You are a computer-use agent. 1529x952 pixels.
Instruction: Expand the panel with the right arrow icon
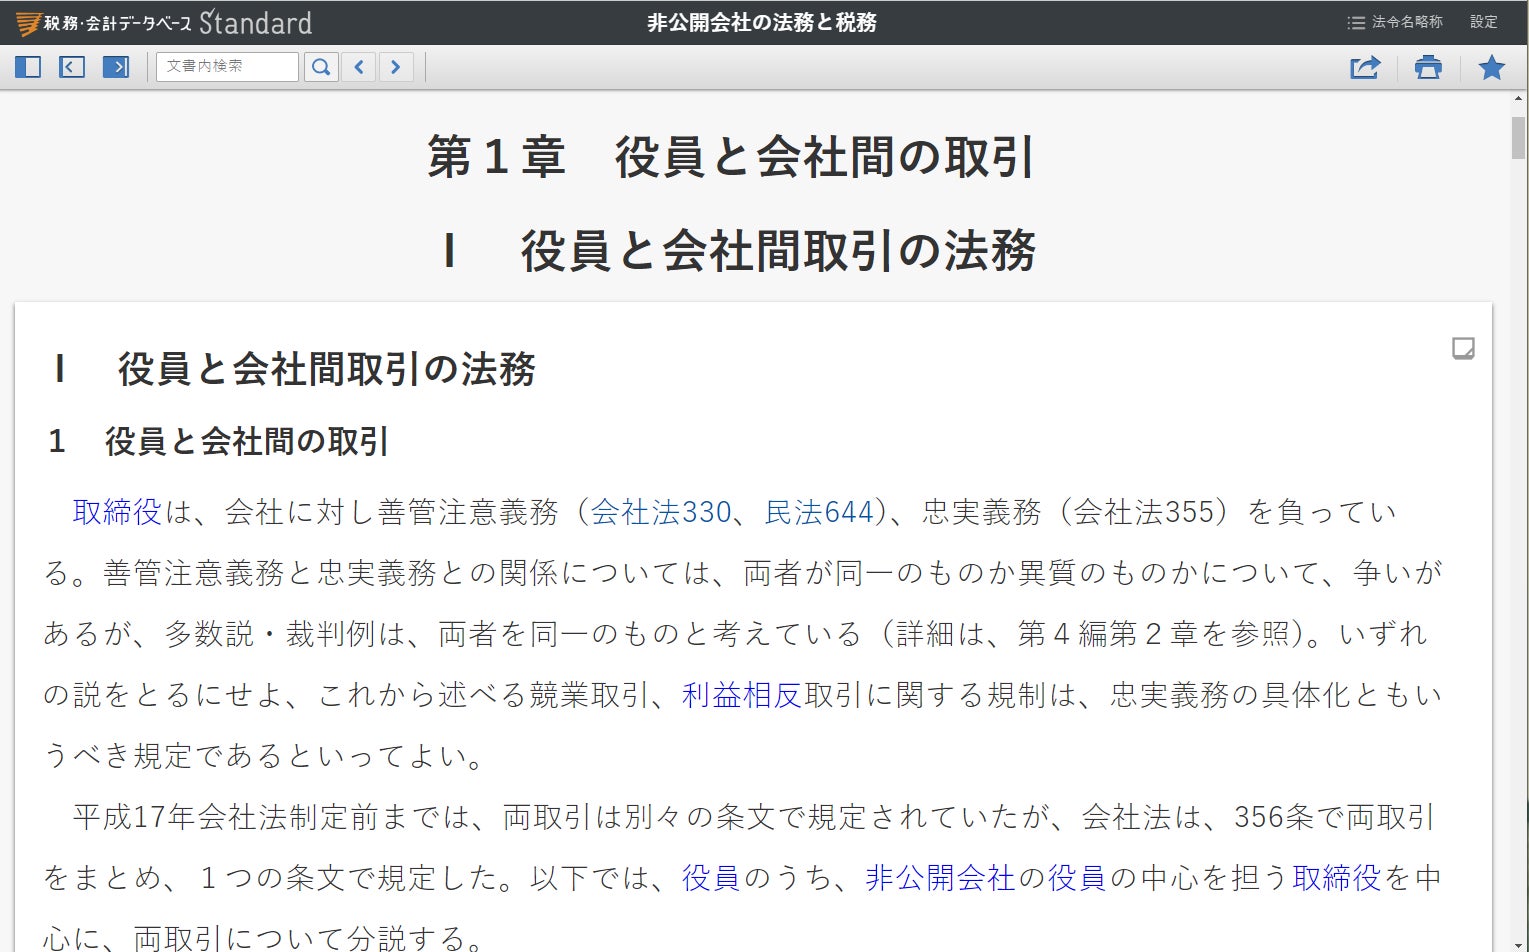click(x=117, y=66)
